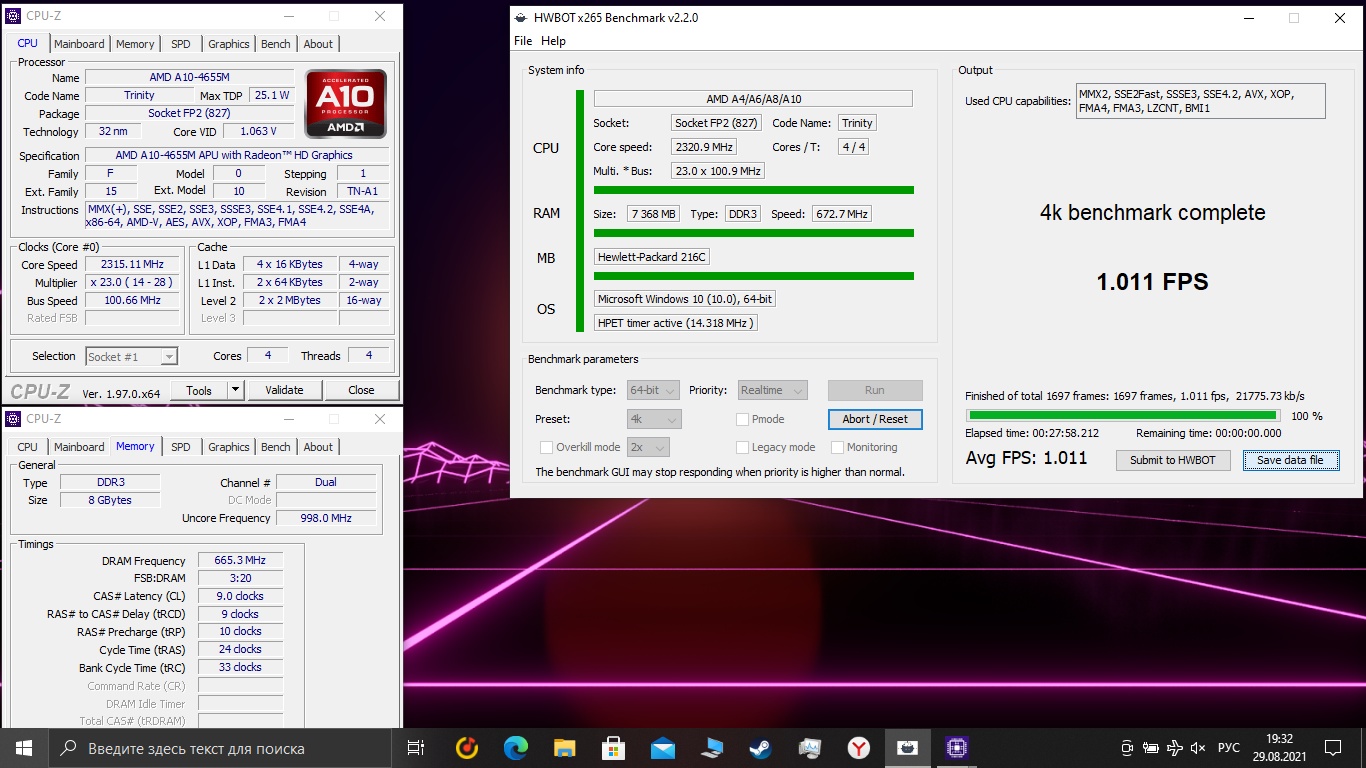
Task: Click Save data file button
Action: [1290, 460]
